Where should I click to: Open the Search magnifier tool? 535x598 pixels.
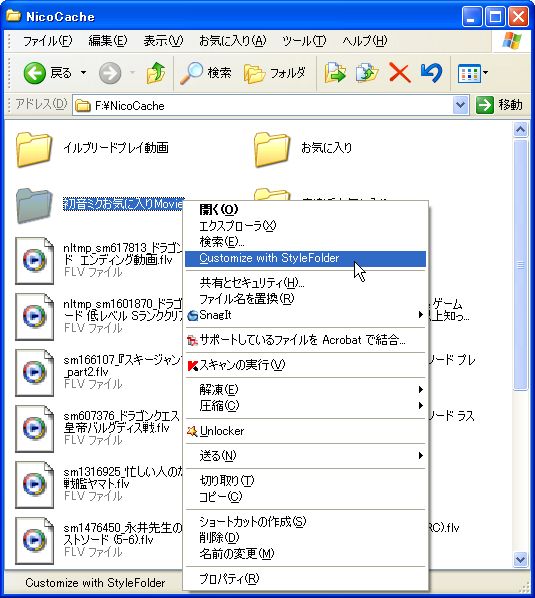tap(206, 72)
